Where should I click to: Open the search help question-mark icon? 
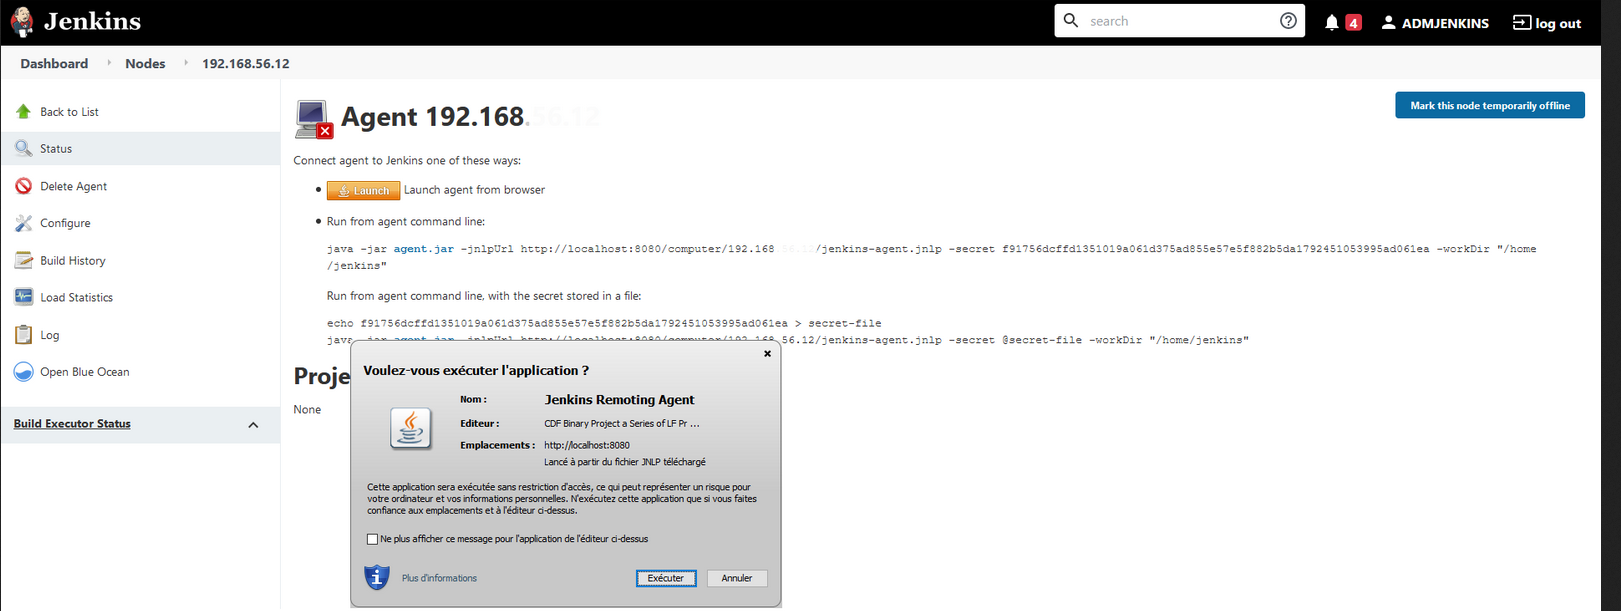1288,21
